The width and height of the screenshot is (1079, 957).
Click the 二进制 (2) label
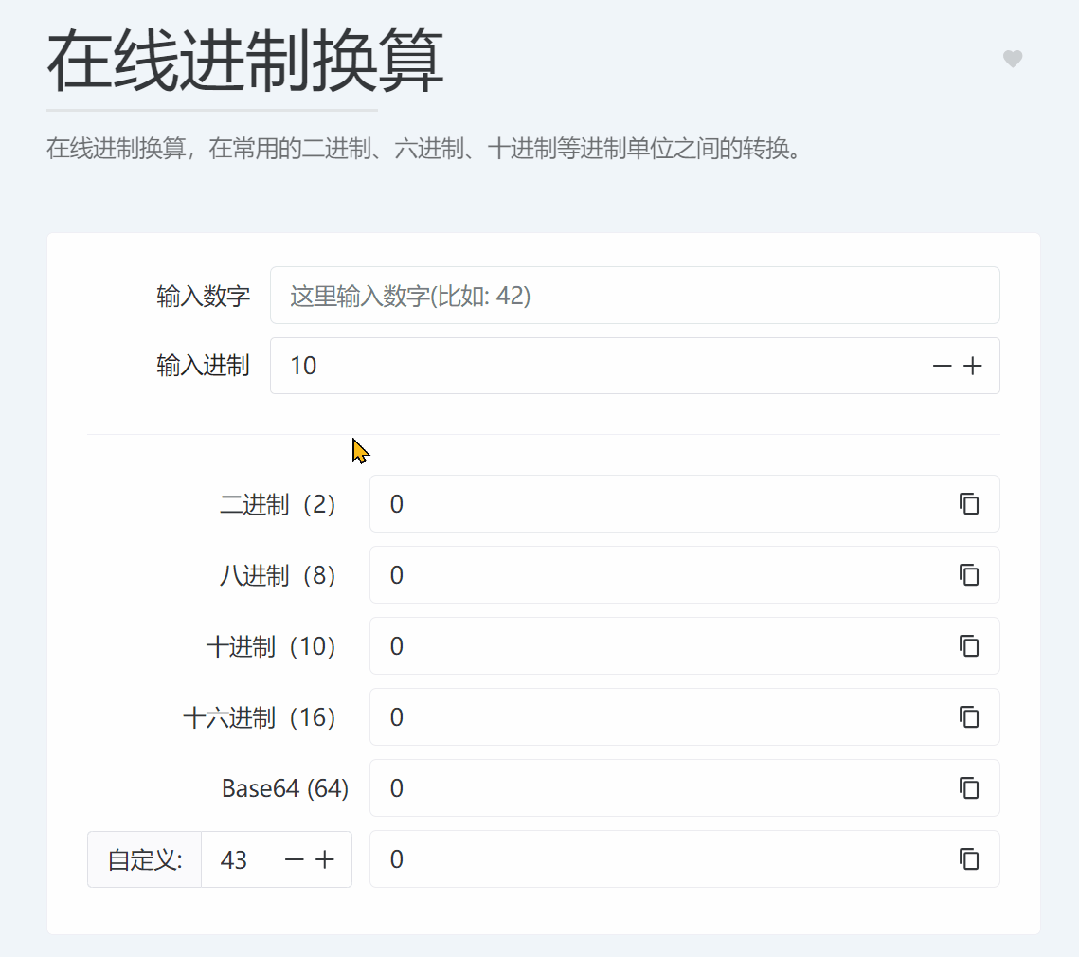coord(278,504)
